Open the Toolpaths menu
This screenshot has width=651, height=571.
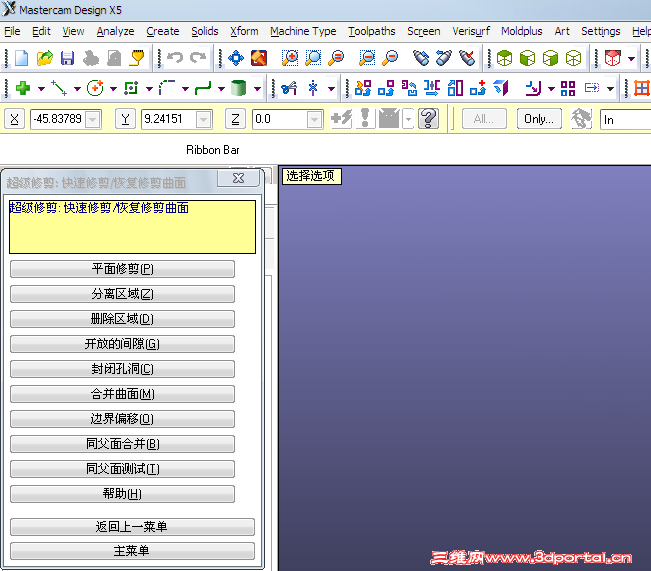[372, 31]
